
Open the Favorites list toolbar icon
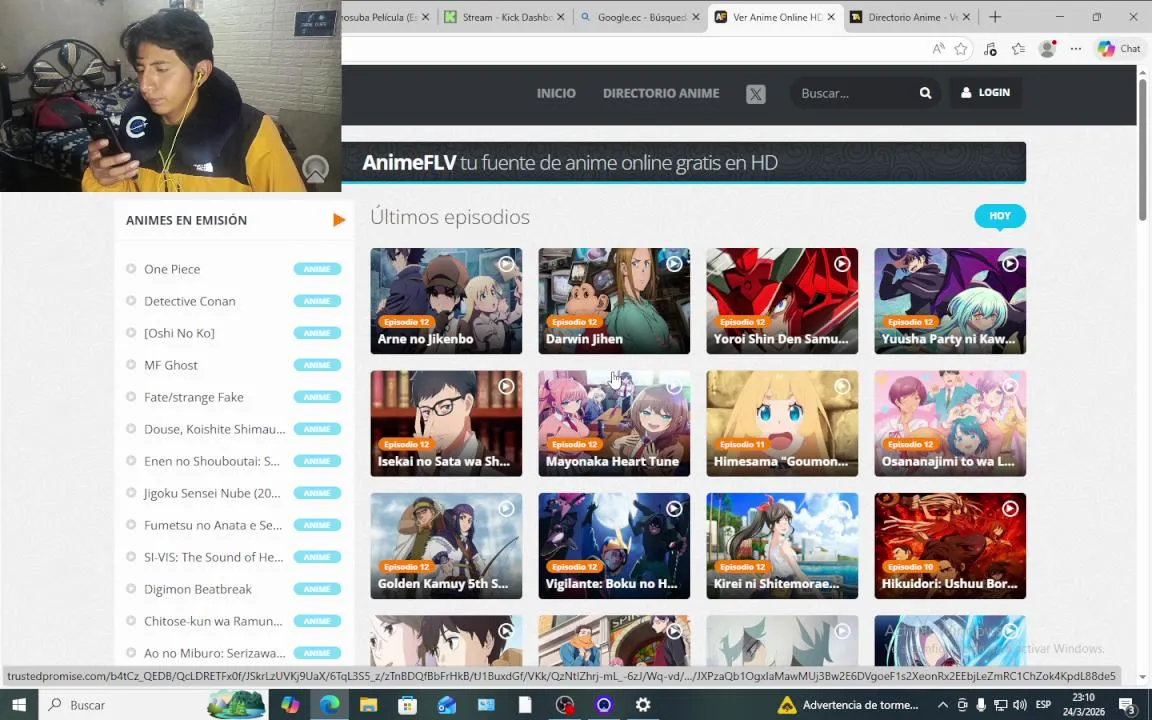click(x=1018, y=48)
